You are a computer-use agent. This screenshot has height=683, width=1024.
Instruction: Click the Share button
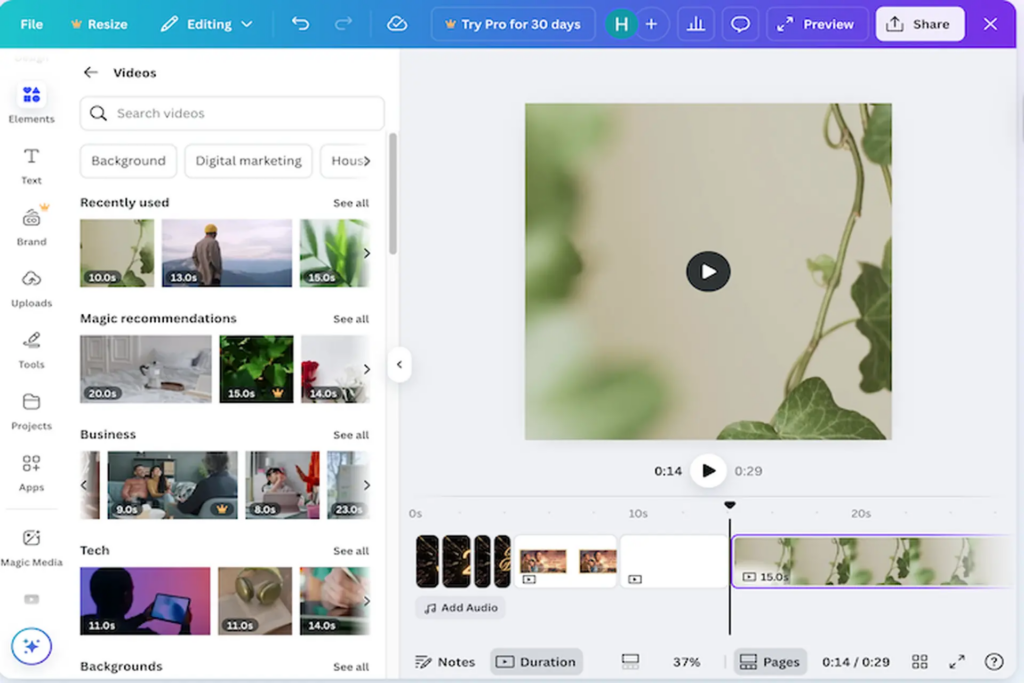[x=919, y=24]
